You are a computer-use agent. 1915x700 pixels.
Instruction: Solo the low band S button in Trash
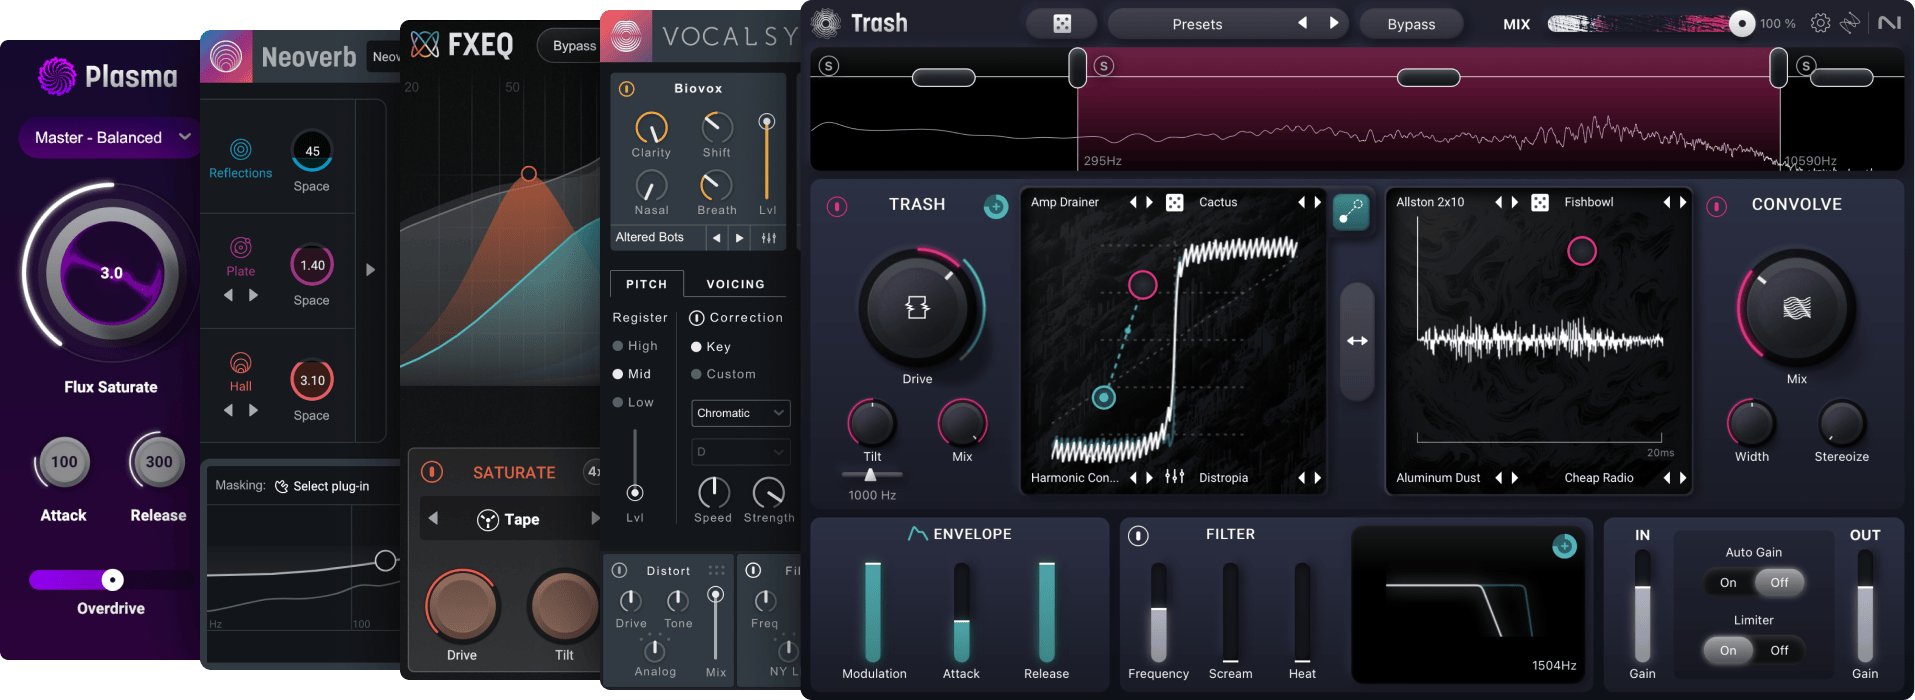(x=828, y=66)
